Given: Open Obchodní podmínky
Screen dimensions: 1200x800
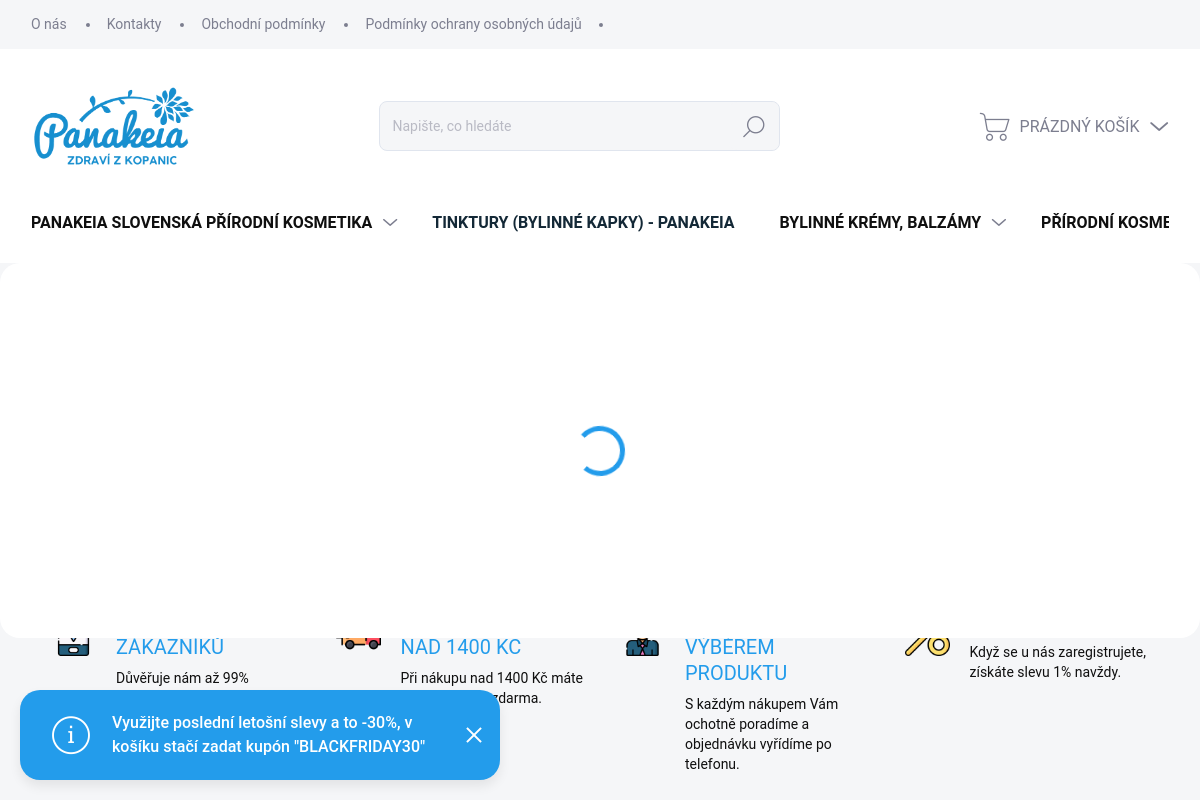Looking at the screenshot, I should (263, 24).
